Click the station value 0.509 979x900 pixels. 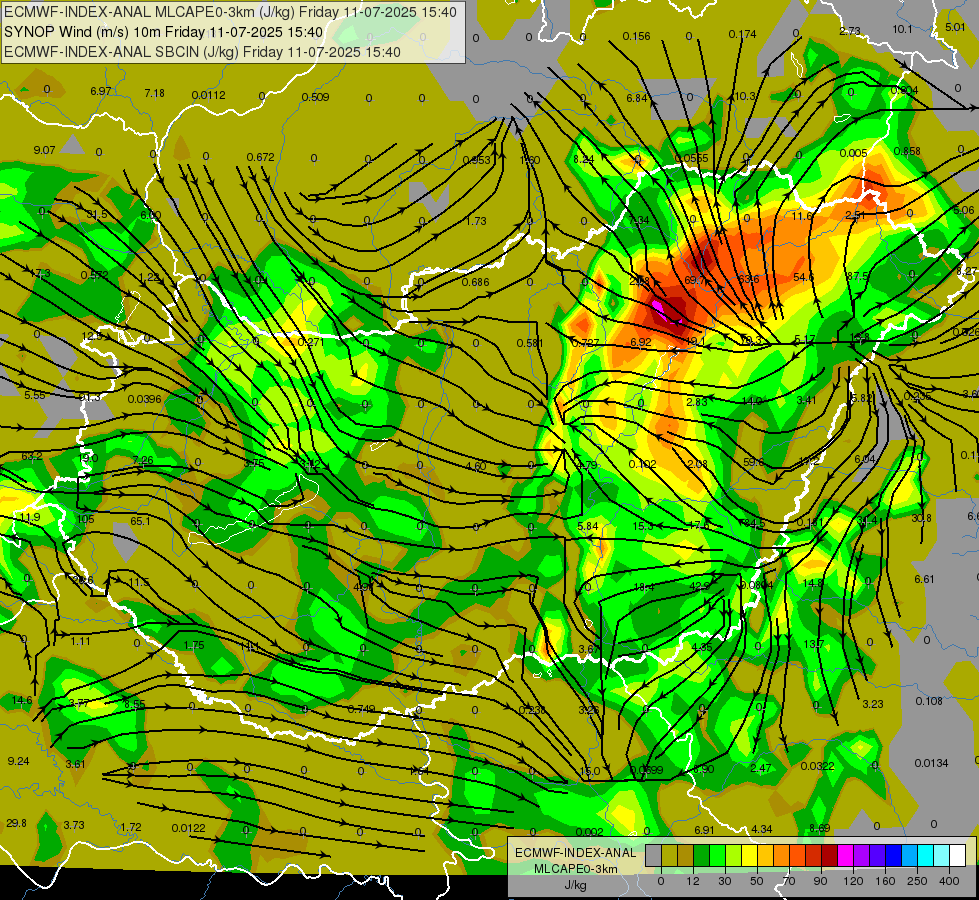point(315,97)
